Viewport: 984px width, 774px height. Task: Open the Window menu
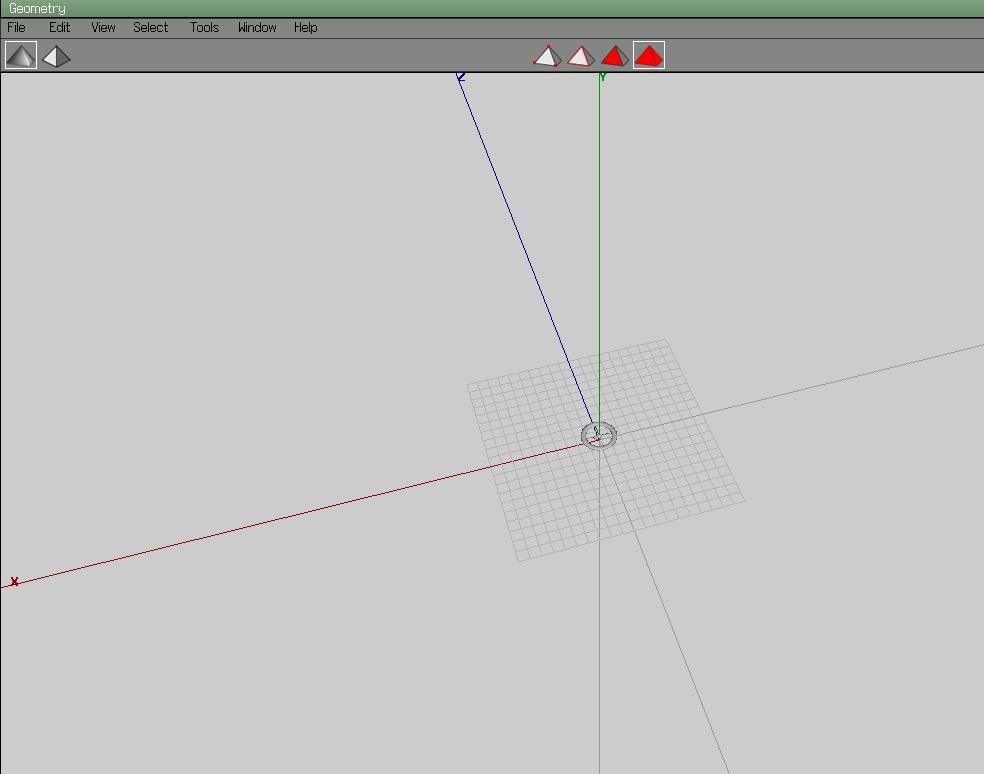coord(257,28)
